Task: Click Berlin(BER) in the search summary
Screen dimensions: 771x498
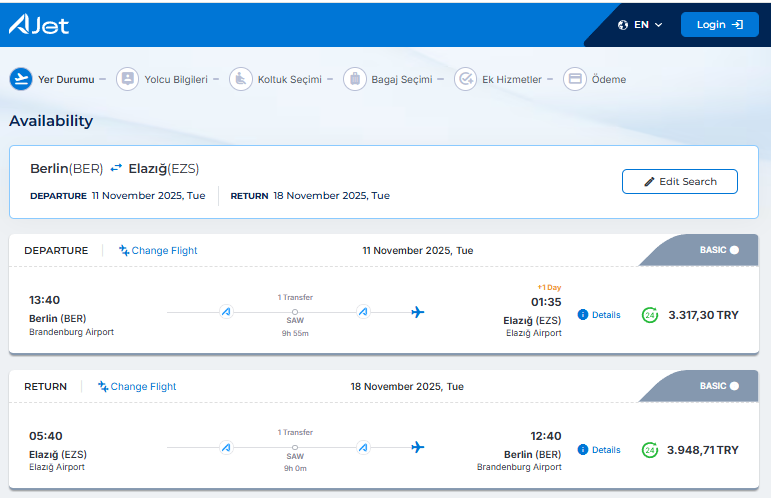Action: pyautogui.click(x=67, y=169)
